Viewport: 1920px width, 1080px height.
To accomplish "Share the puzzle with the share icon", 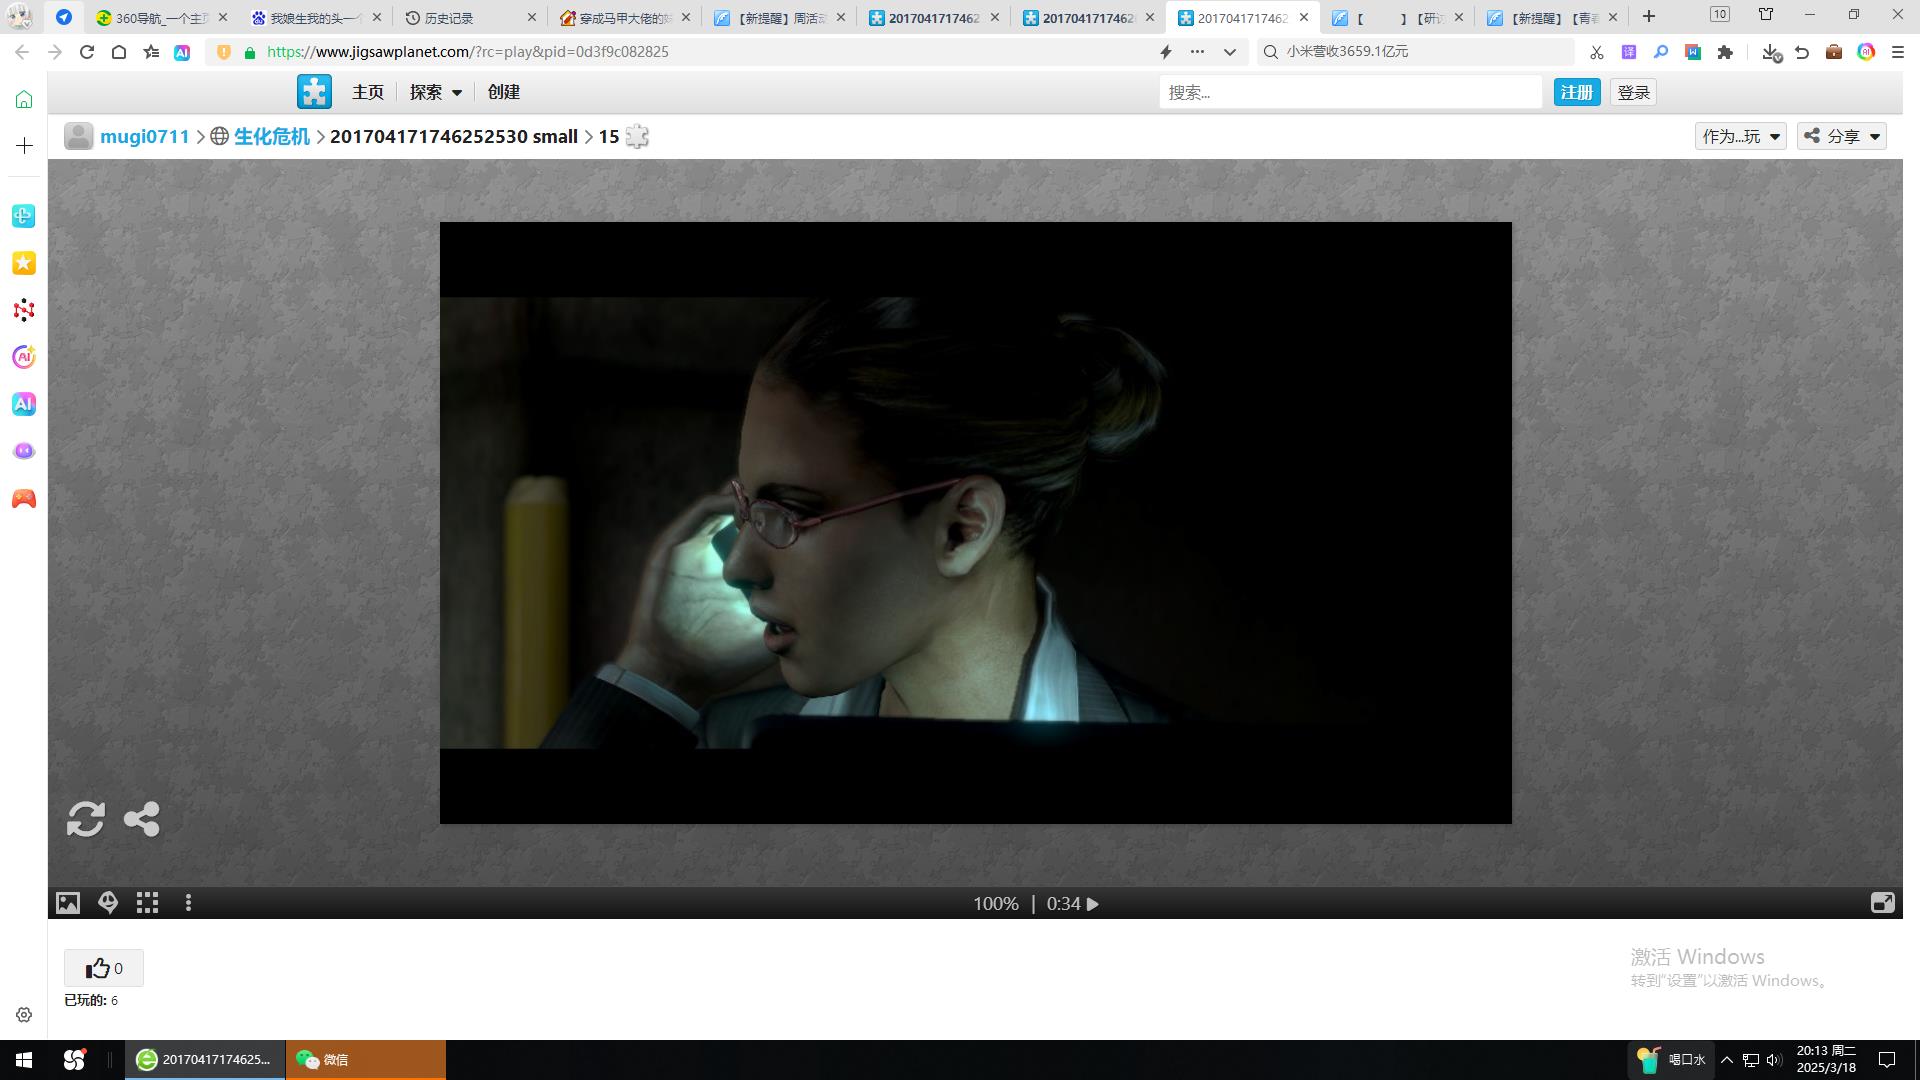I will click(x=142, y=819).
